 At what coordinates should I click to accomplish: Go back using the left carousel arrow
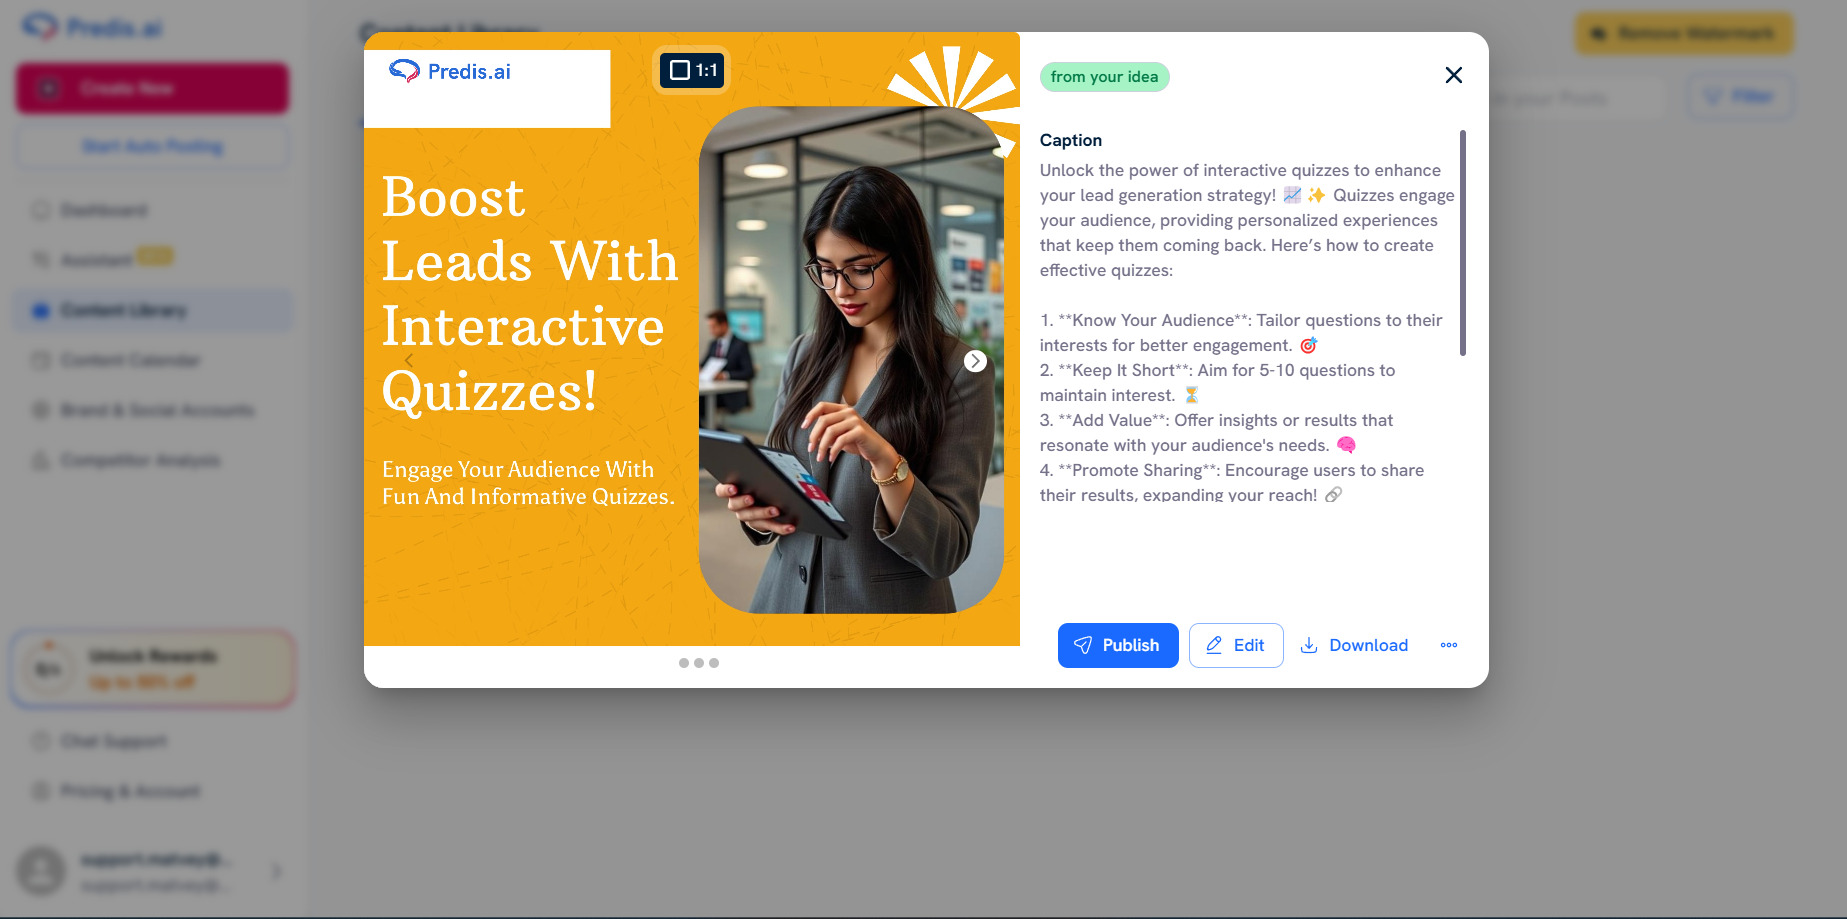pos(408,360)
